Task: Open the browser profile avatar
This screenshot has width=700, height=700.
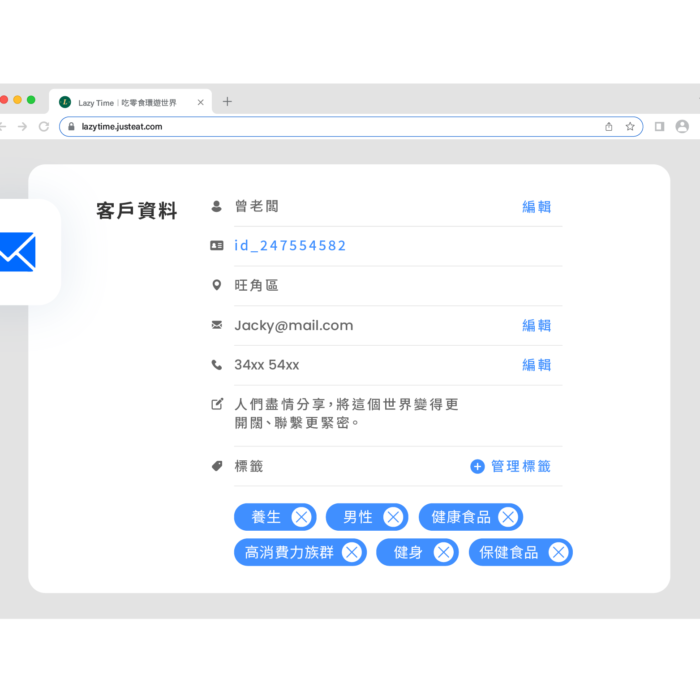Action: click(x=682, y=126)
